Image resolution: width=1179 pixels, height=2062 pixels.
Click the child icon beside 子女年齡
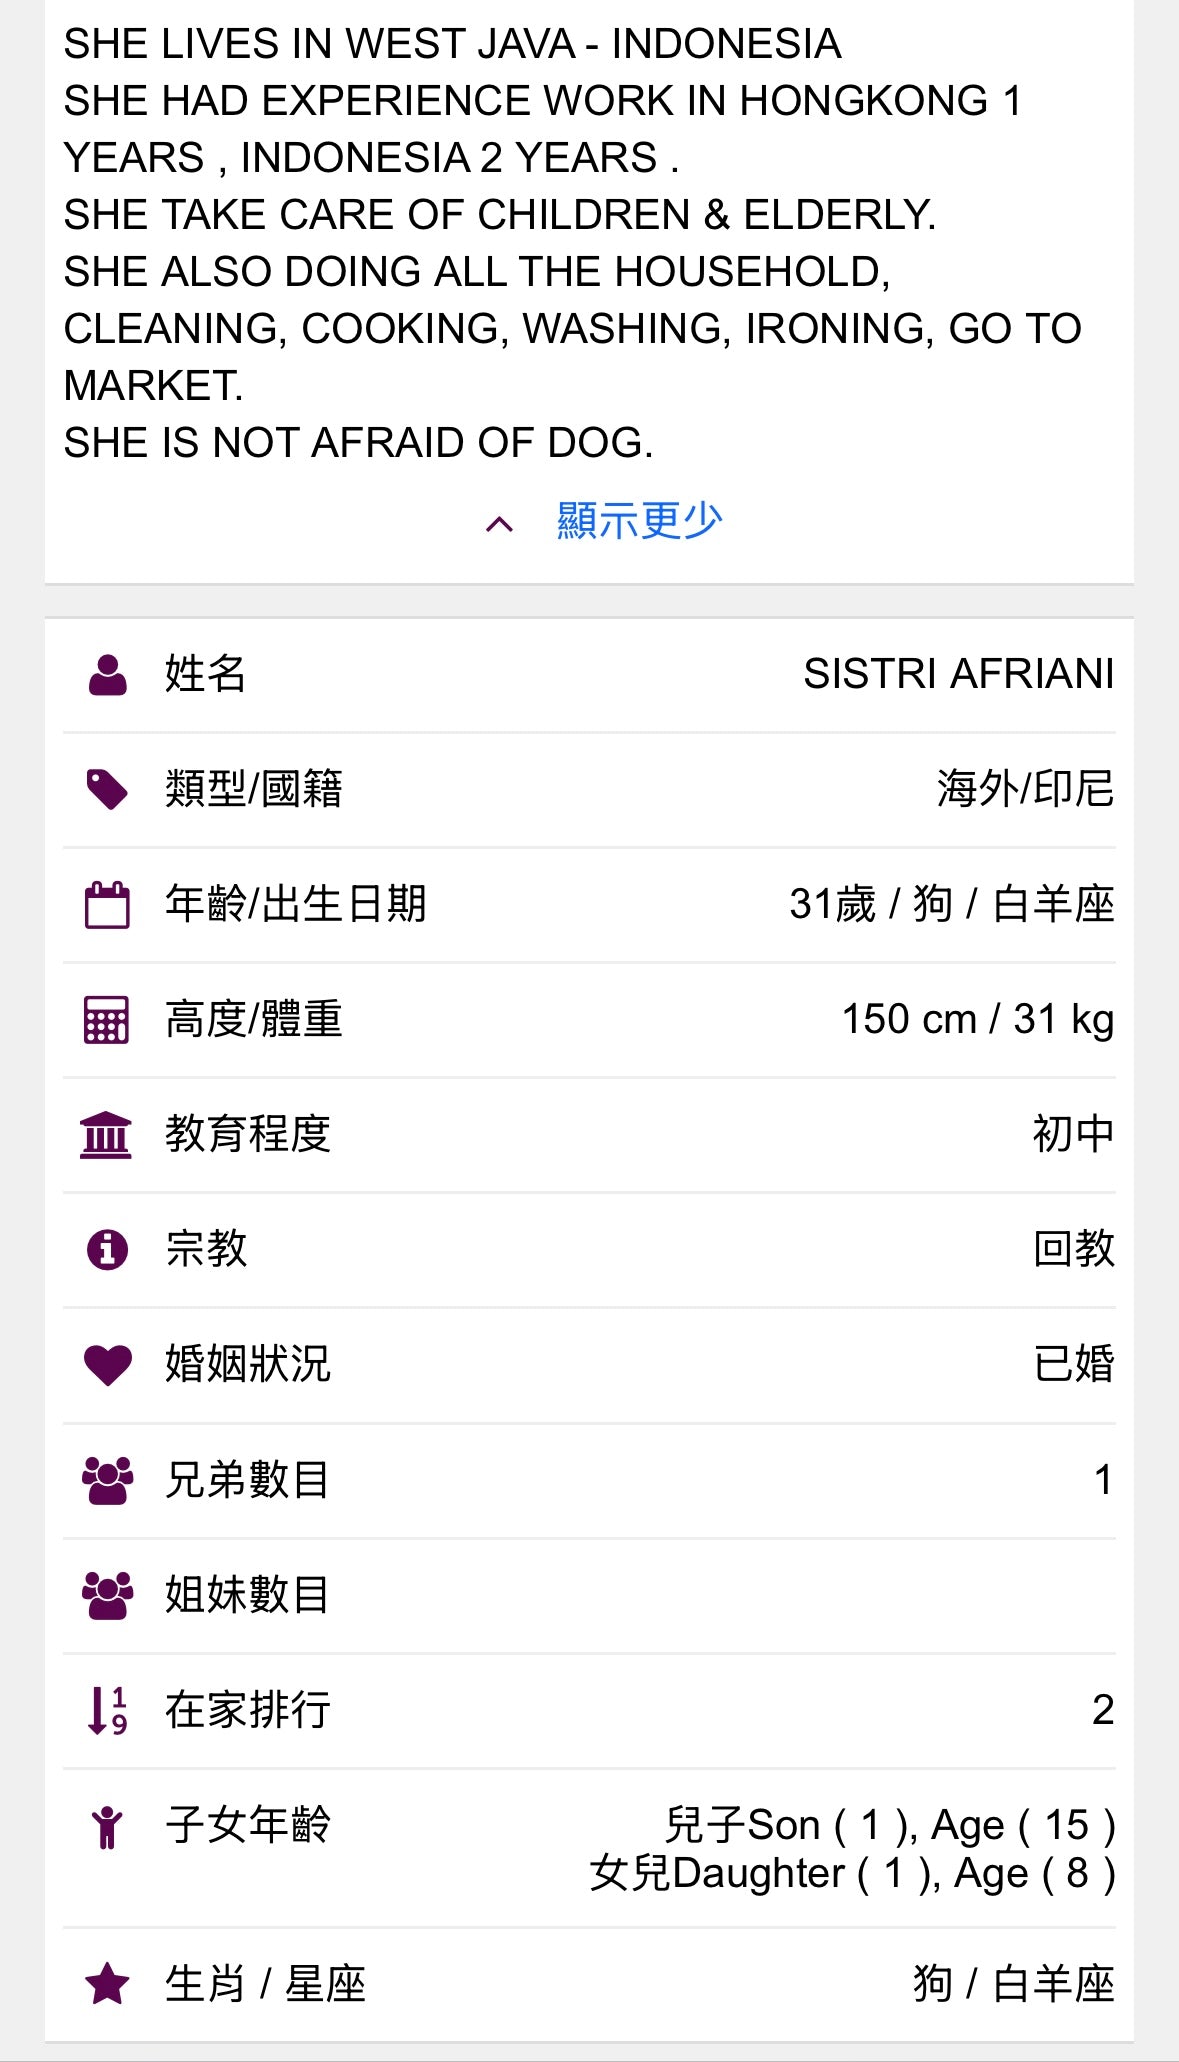pyautogui.click(x=107, y=1827)
